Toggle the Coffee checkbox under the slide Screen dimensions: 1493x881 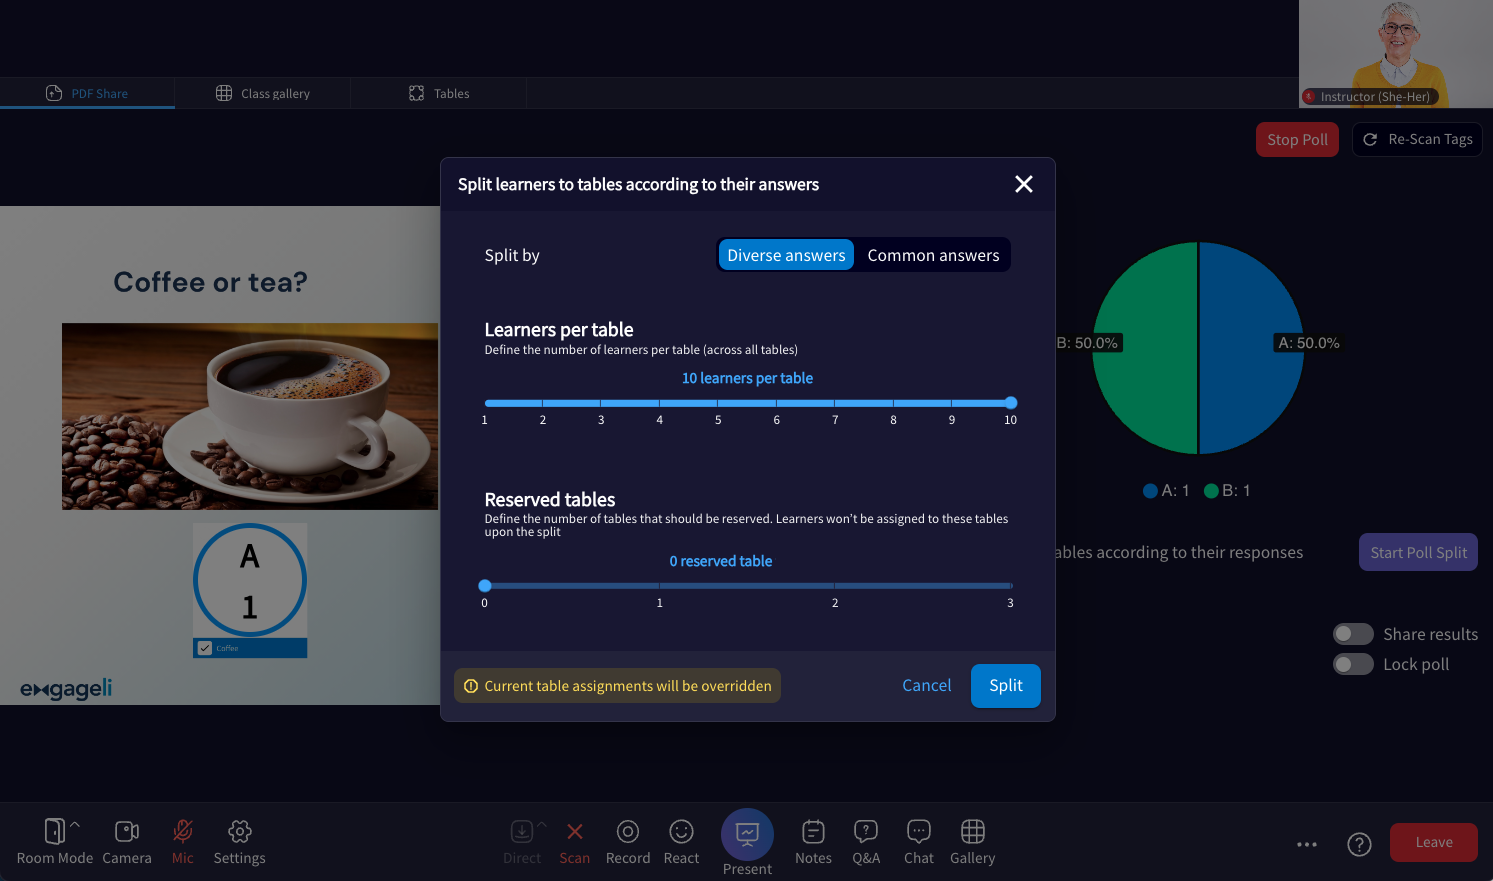click(205, 648)
